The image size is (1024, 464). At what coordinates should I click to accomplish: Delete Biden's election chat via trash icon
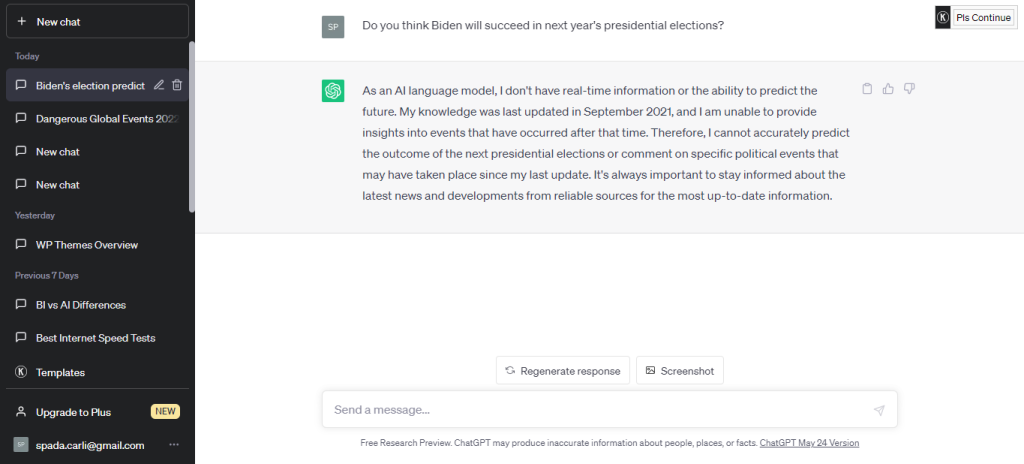(x=177, y=85)
